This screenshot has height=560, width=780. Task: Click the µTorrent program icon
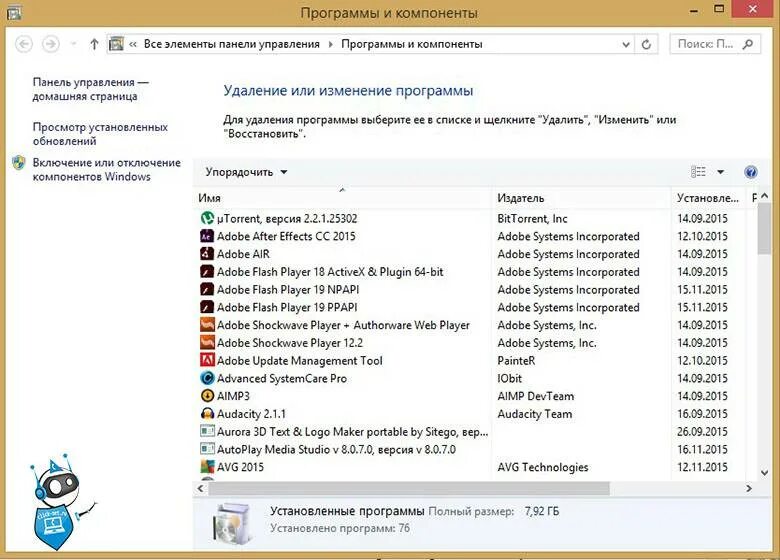pos(207,218)
